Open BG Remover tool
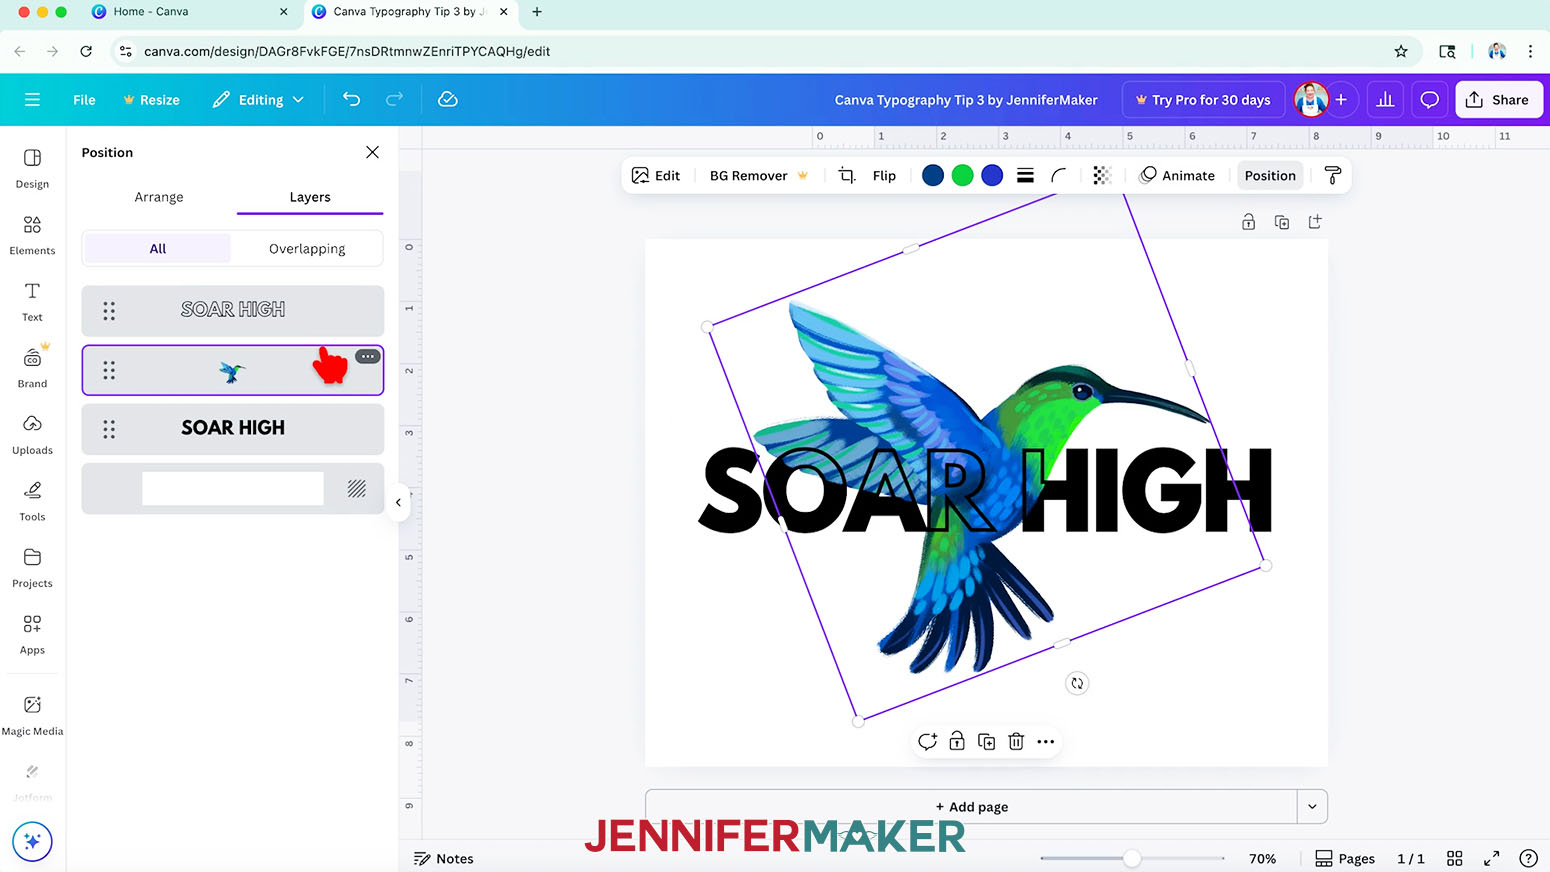The width and height of the screenshot is (1550, 872). pyautogui.click(x=759, y=175)
